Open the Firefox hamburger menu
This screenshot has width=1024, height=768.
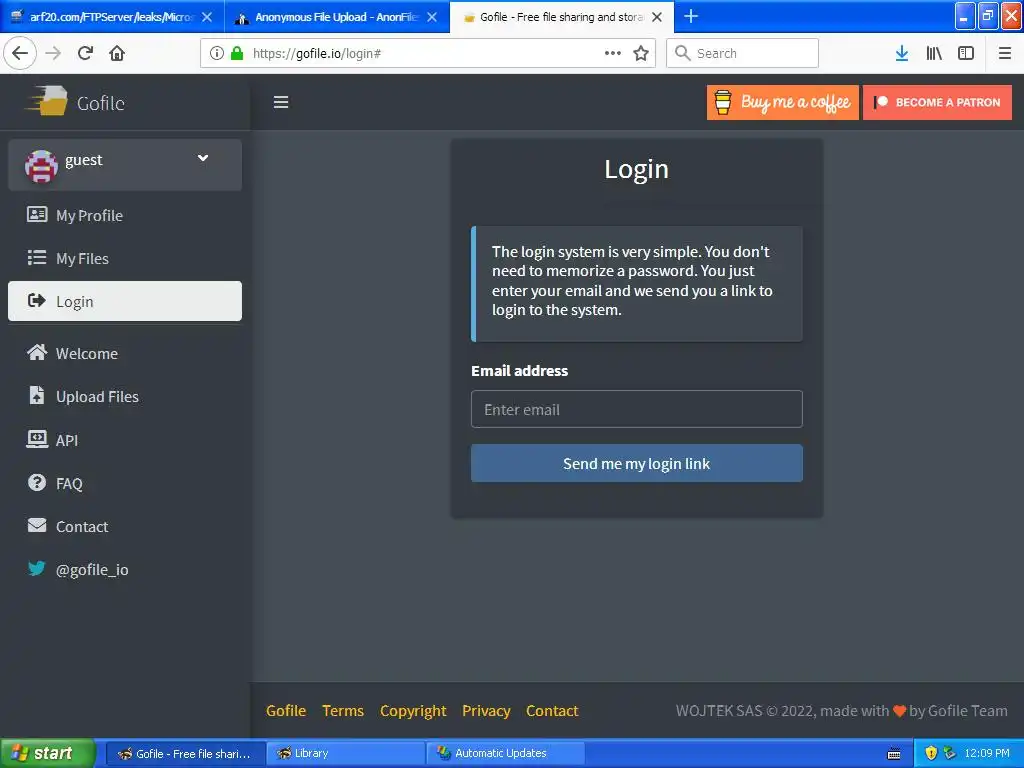tap(1004, 53)
